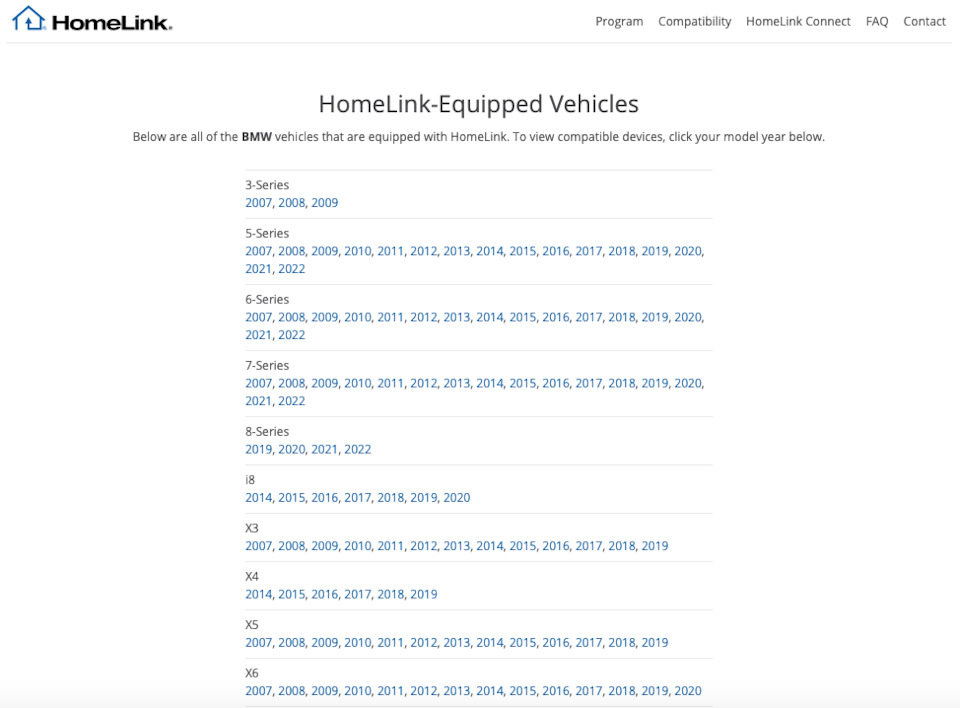Viewport: 960px width, 708px height.
Task: Go to HomeLink Connect page
Action: coord(798,21)
